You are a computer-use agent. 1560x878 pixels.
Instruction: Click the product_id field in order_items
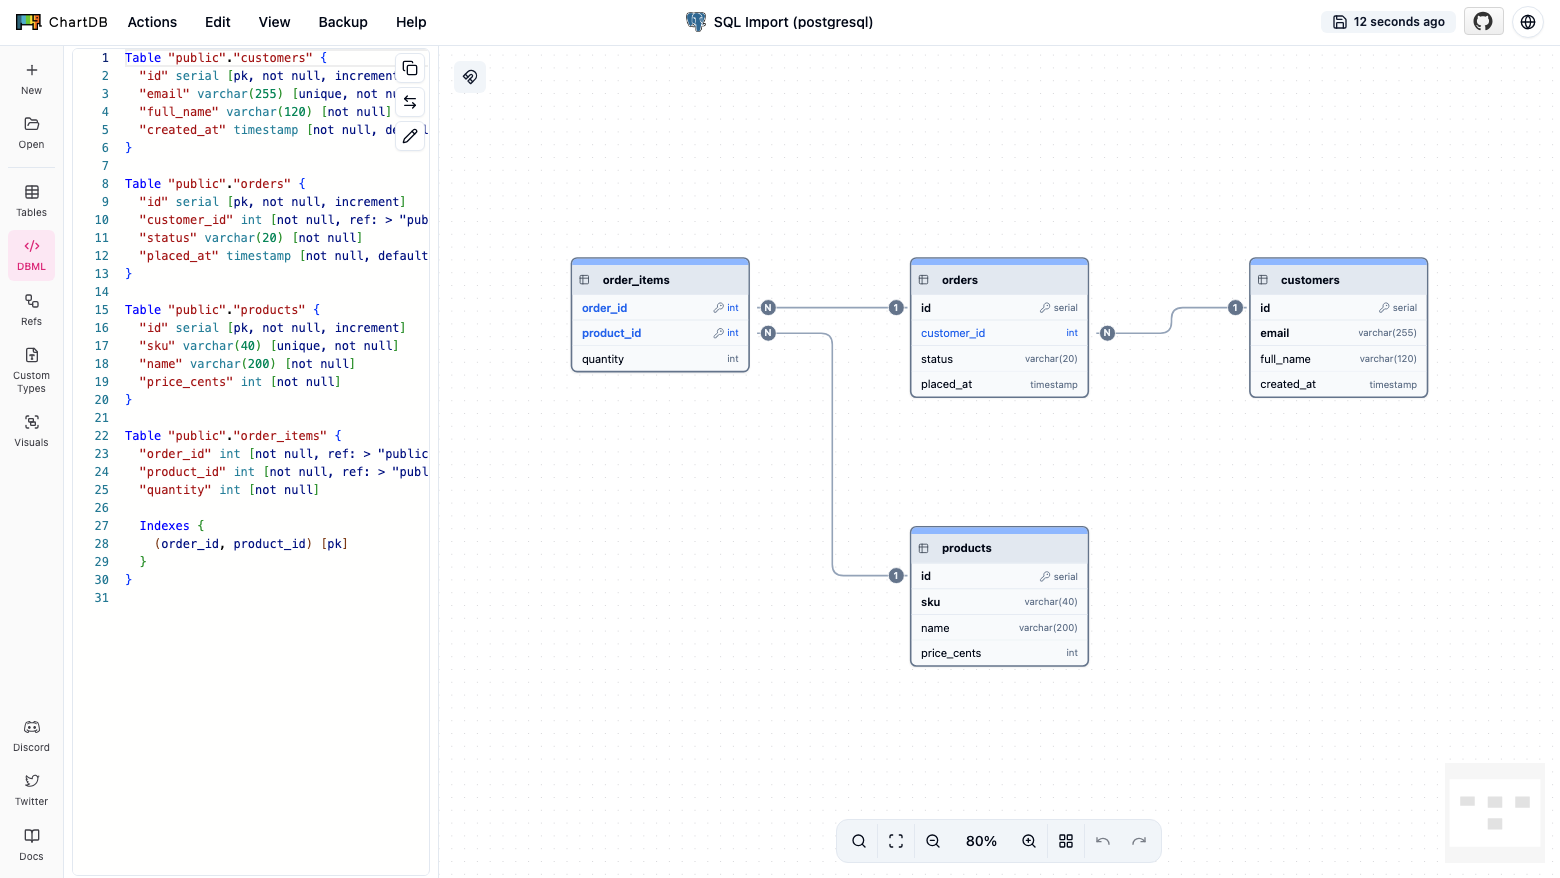pos(660,333)
